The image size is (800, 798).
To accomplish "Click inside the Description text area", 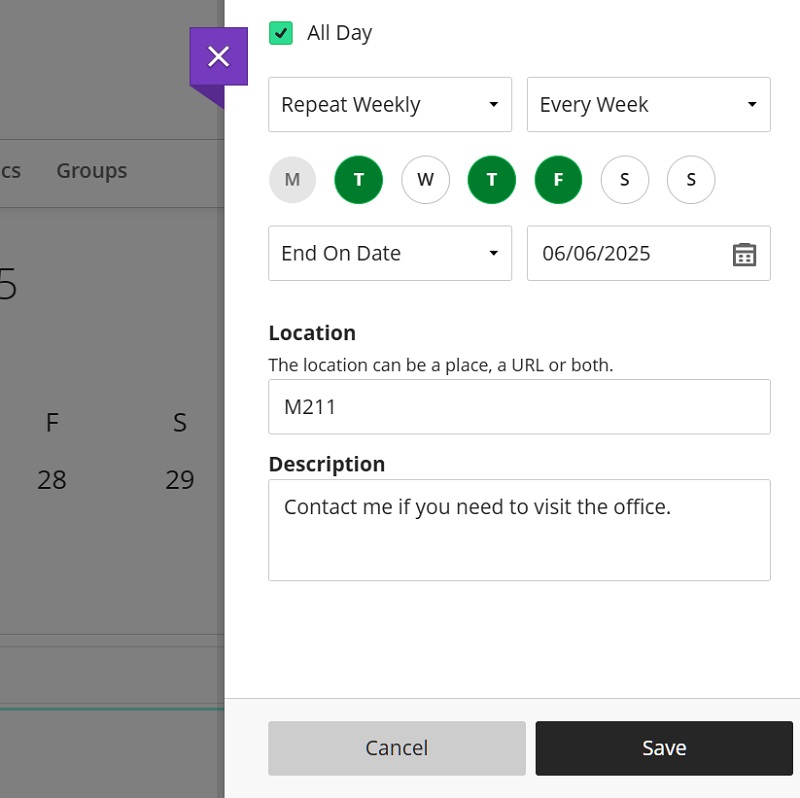I will click(519, 530).
